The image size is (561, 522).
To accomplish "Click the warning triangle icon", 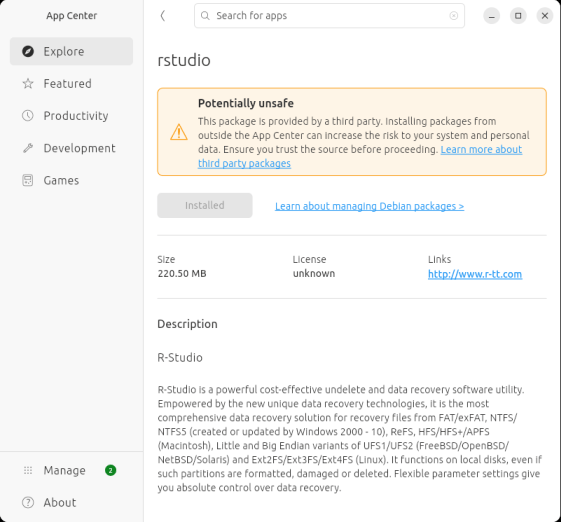I will [x=179, y=132].
